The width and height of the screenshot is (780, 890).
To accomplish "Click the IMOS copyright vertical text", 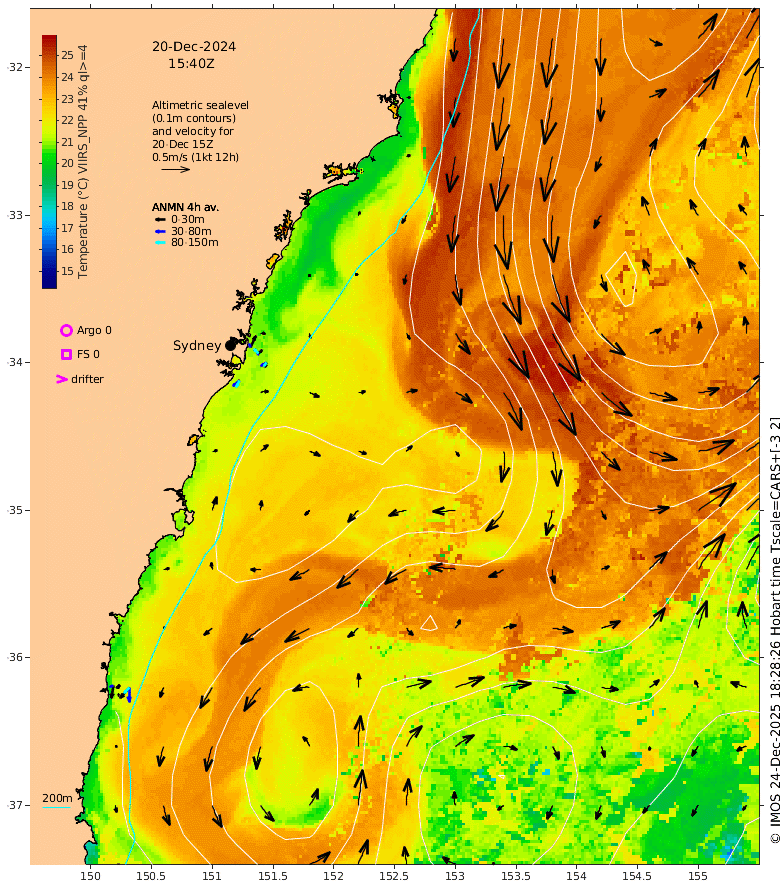I will [x=774, y=630].
